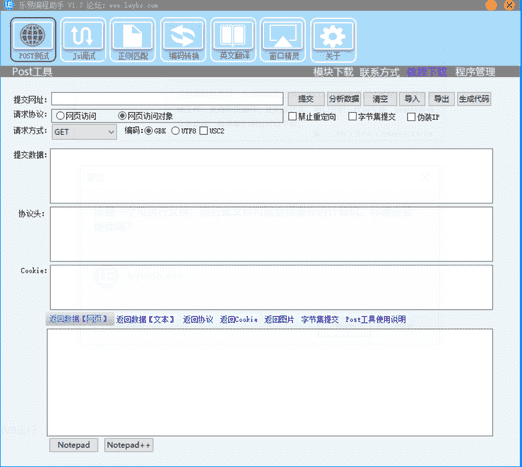522x467 pixels.
Task: Open the 窗口精灵 screen icon
Action: click(x=283, y=40)
